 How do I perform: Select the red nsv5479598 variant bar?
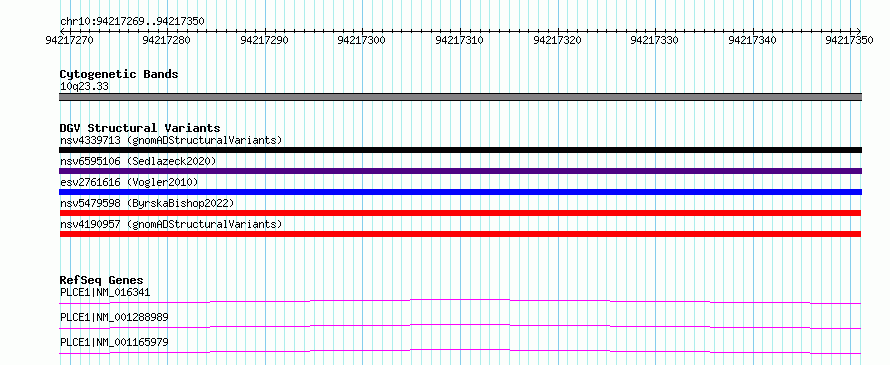(x=460, y=213)
